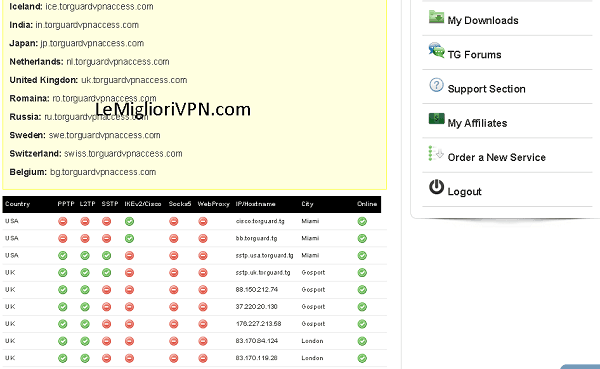Click the My Downloads folder icon
600x369 pixels.
[x=436, y=17]
